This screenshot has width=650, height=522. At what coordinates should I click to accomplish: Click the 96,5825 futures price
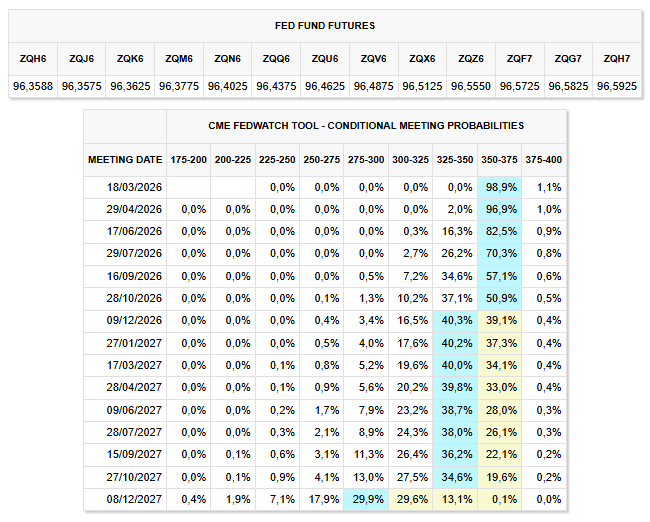point(568,86)
